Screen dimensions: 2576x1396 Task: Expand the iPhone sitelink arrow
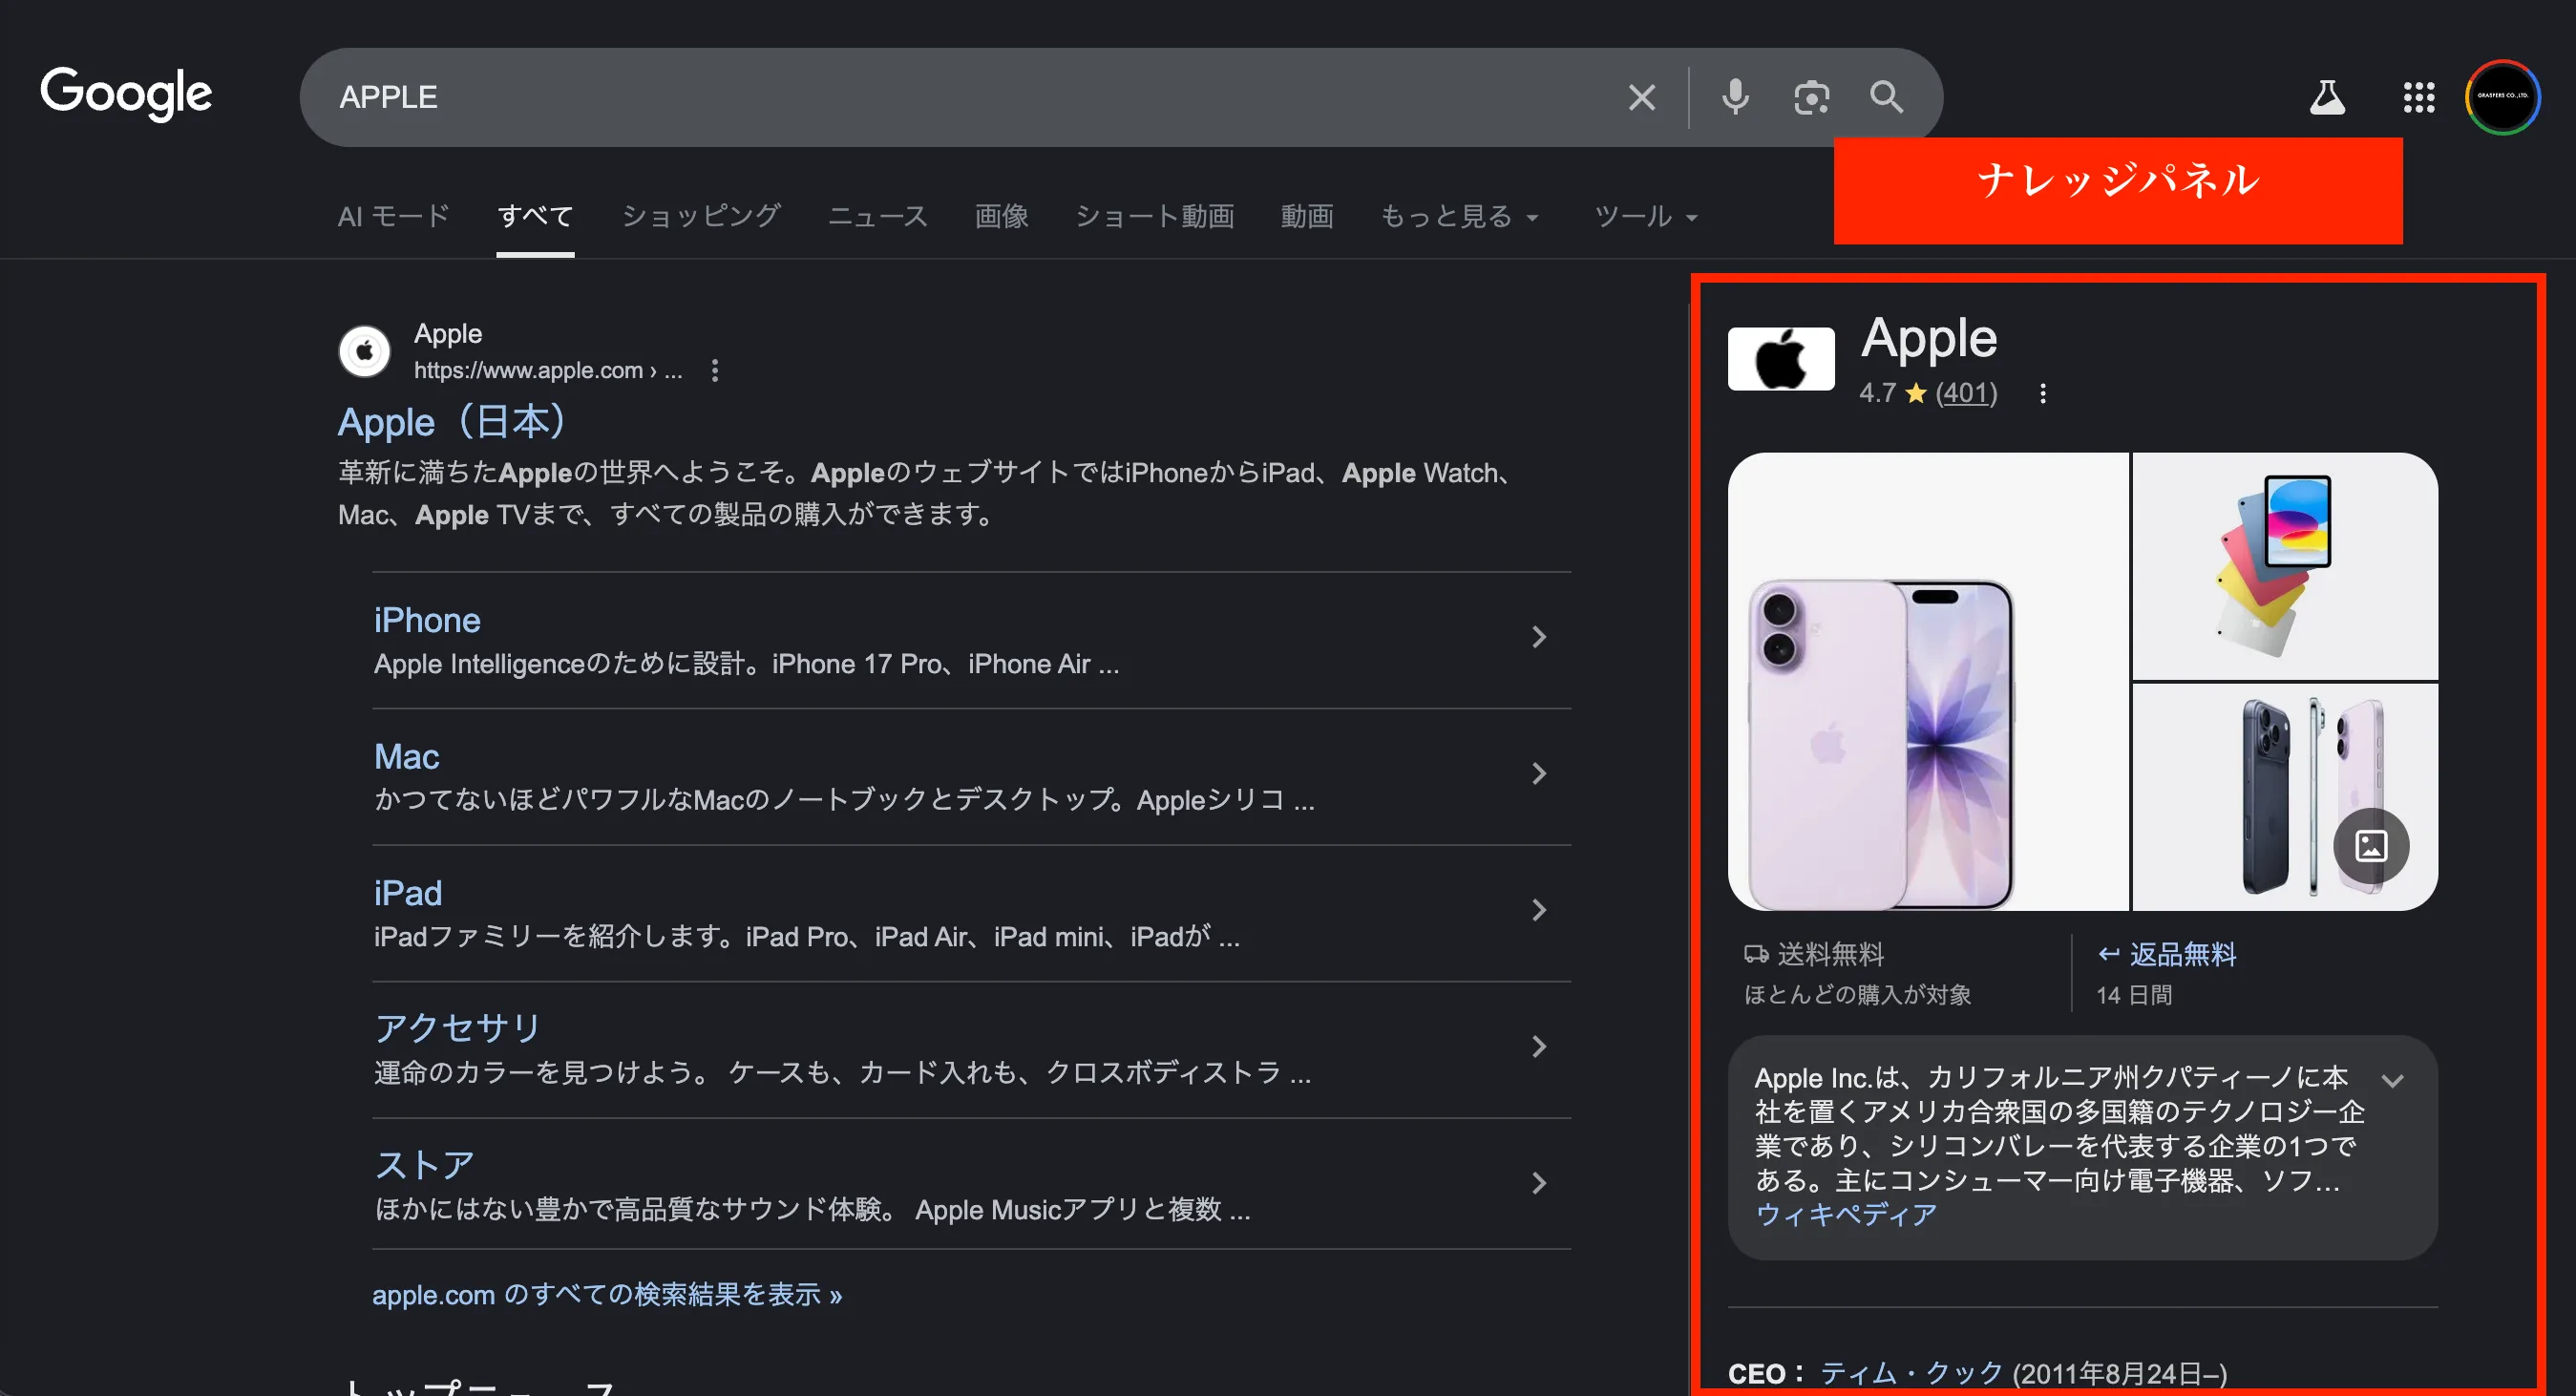(1538, 637)
